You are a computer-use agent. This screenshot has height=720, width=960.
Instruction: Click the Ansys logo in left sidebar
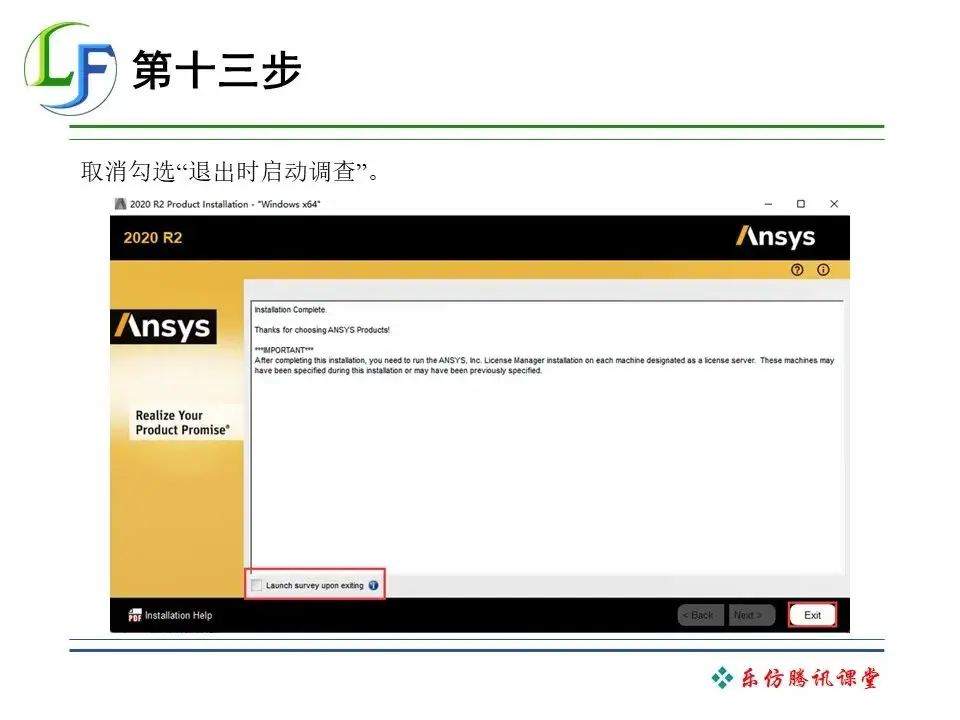coord(163,327)
